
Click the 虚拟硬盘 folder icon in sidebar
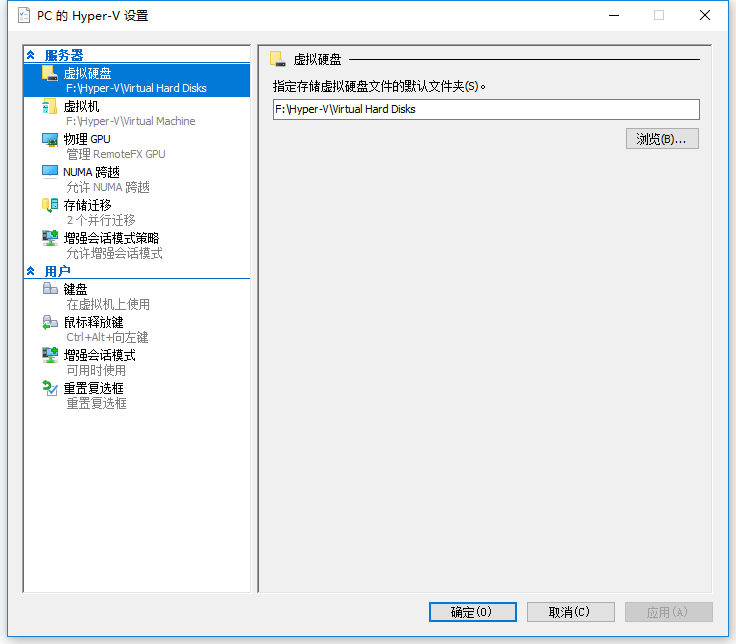(x=50, y=73)
